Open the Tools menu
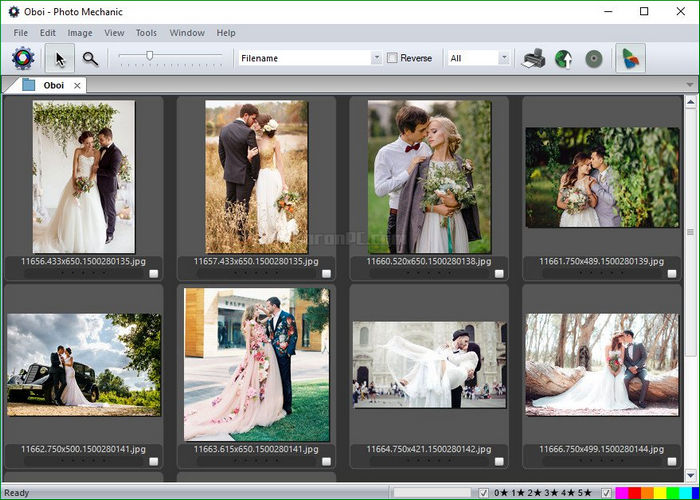700x500 pixels. click(x=146, y=33)
